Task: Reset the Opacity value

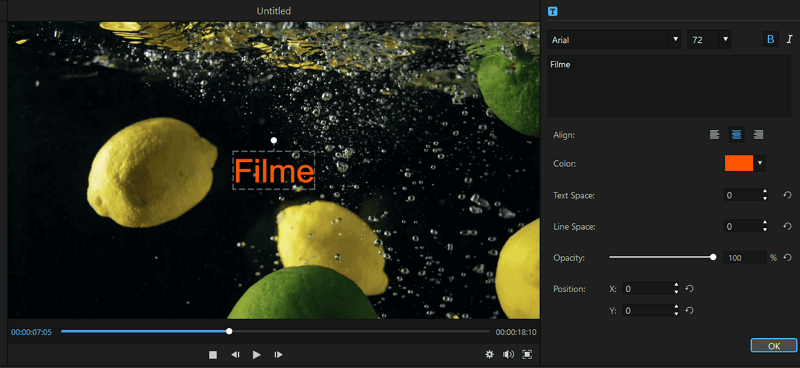Action: (787, 258)
